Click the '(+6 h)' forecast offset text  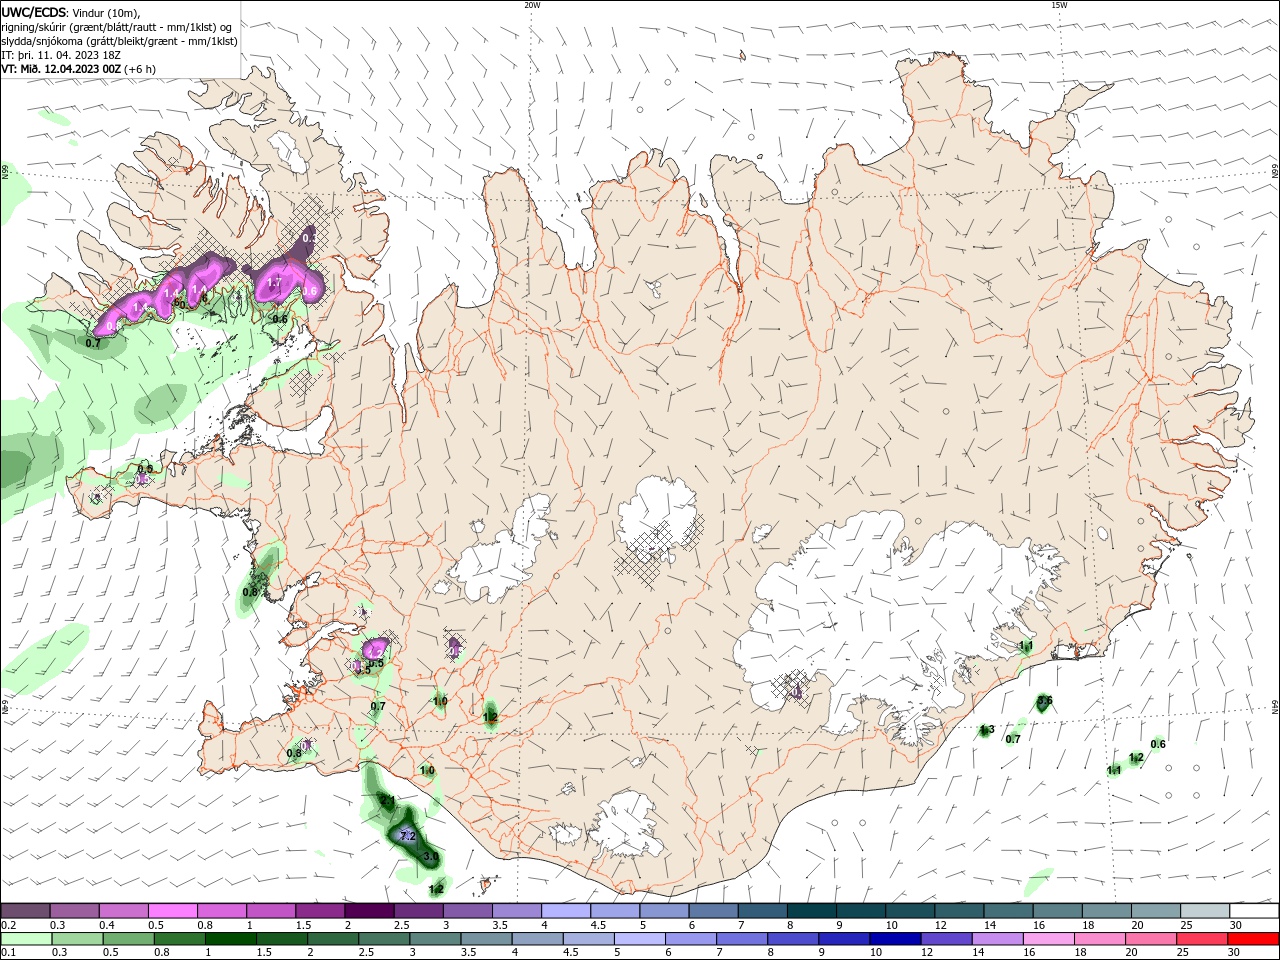point(140,69)
